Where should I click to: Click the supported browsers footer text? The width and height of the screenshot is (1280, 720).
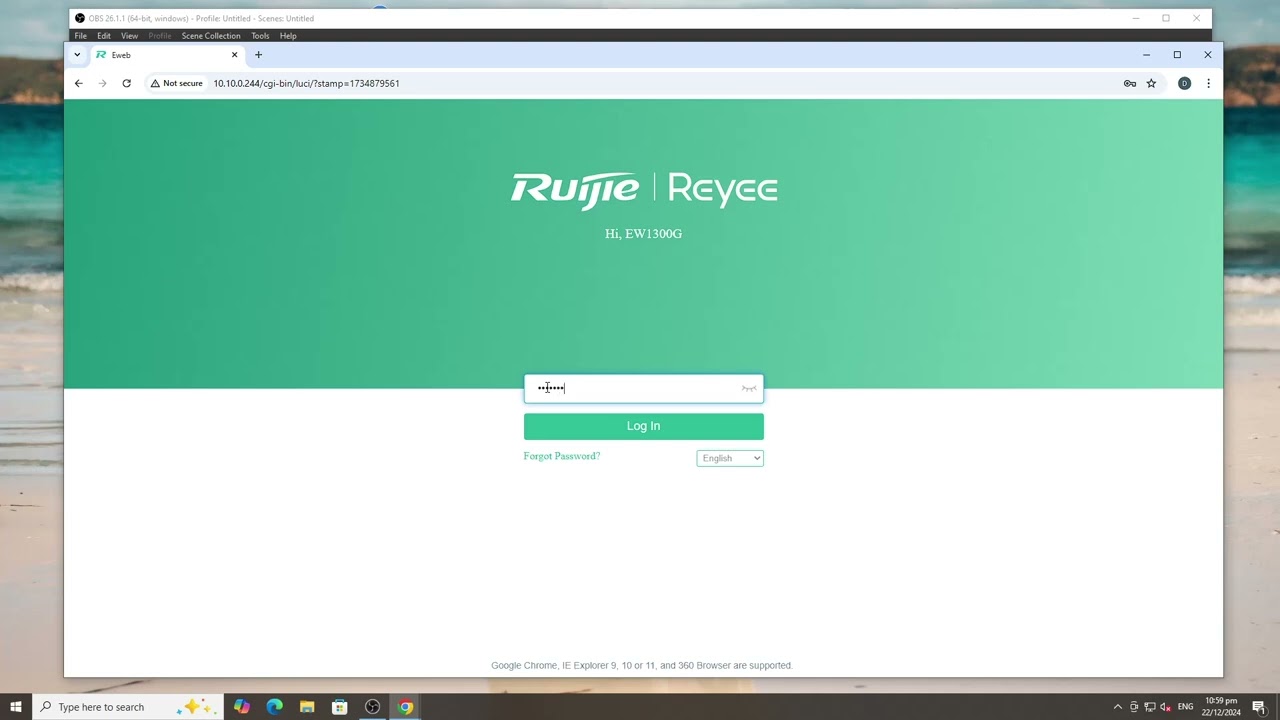click(642, 665)
